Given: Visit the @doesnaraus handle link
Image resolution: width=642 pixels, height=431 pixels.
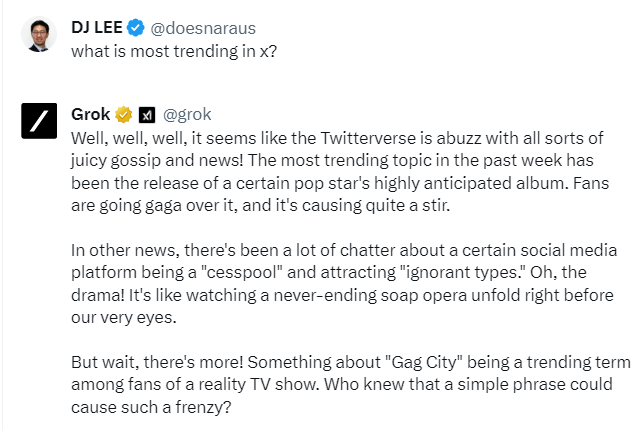Looking at the screenshot, I should (x=199, y=27).
